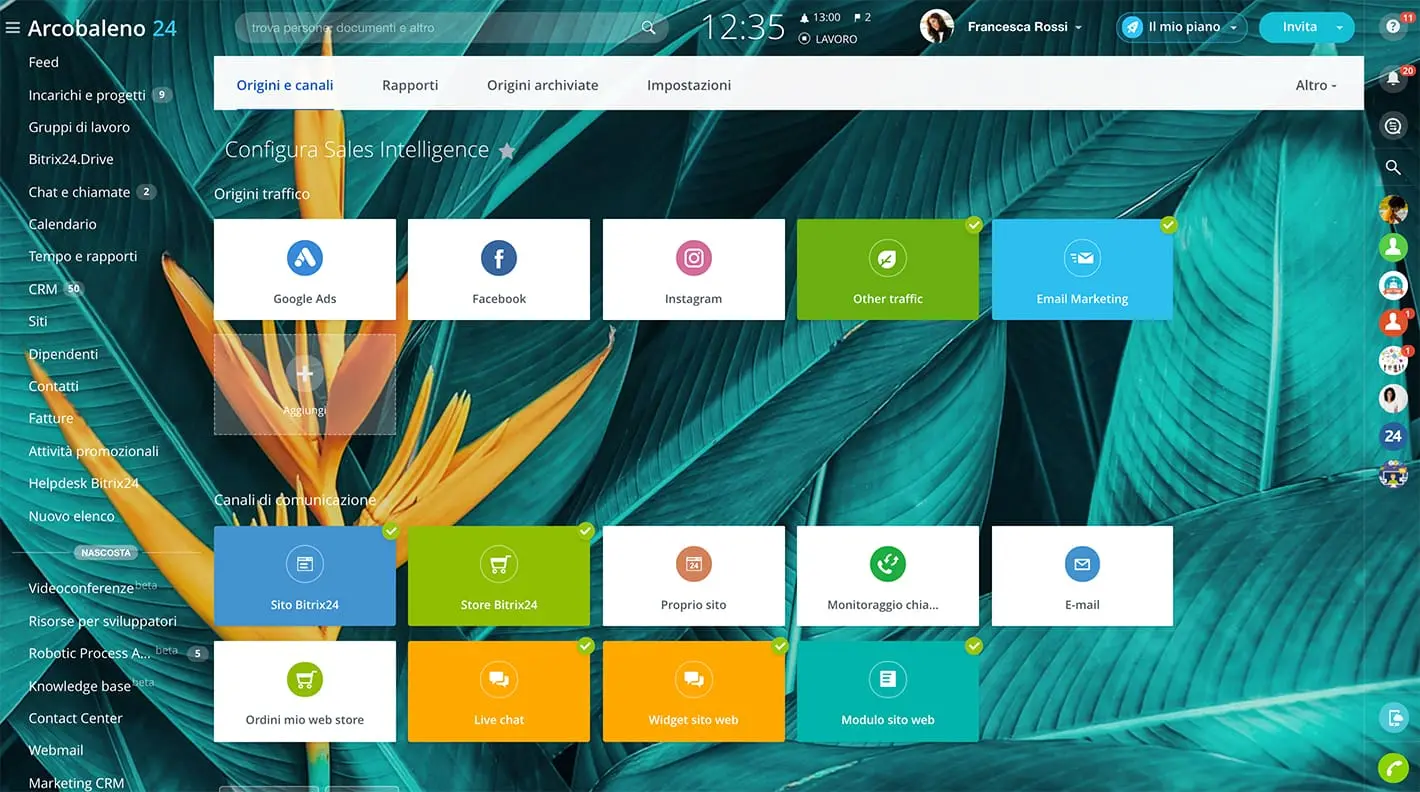Image resolution: width=1420 pixels, height=792 pixels.
Task: Open Helpdesk Bitrix24 menu item
Action: pos(84,483)
